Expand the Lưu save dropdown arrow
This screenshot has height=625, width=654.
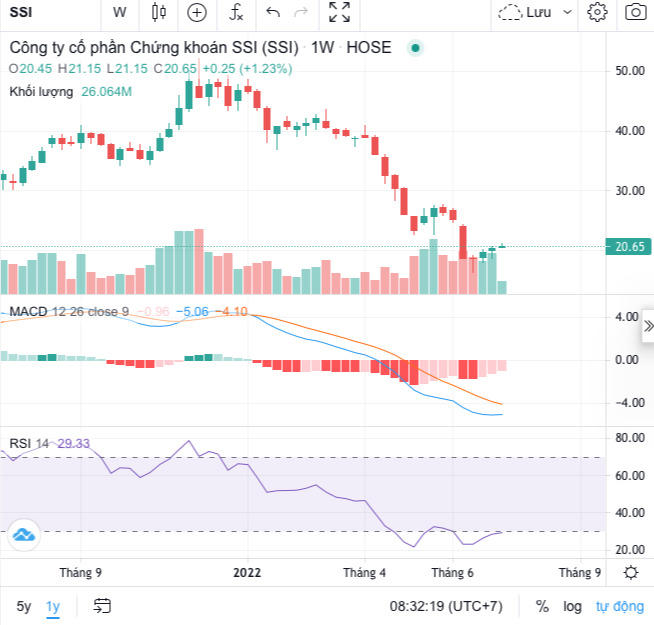pyautogui.click(x=568, y=13)
